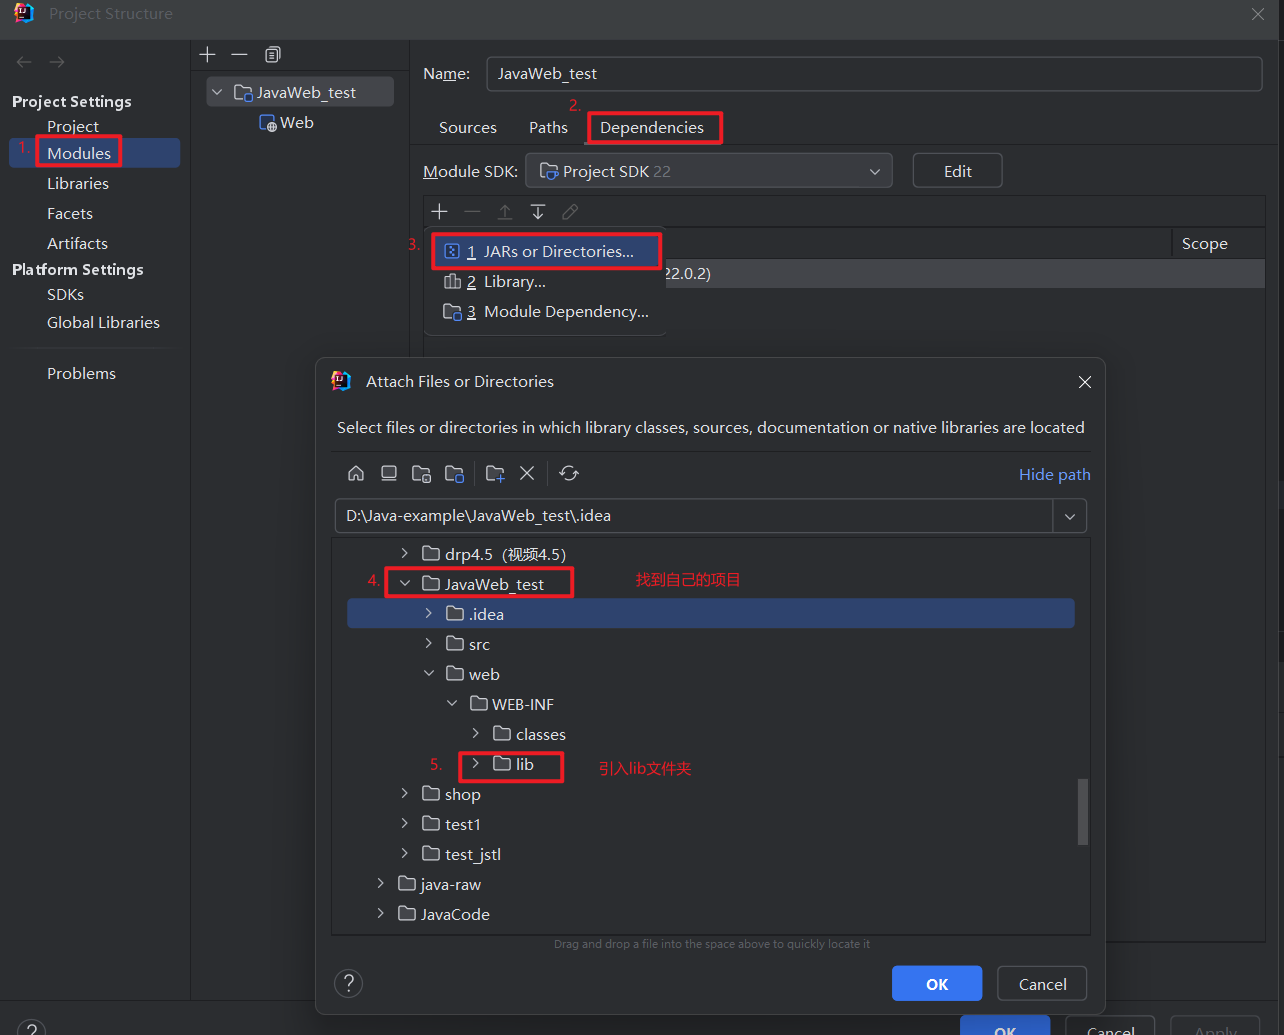Viewport: 1284px width, 1035px height.
Task: Switch to the Sources tab
Action: 467,127
